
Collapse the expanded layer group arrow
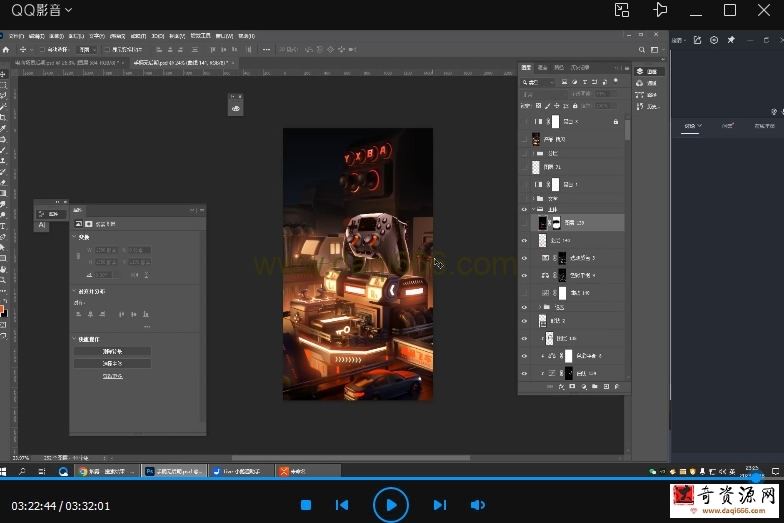[x=534, y=210]
